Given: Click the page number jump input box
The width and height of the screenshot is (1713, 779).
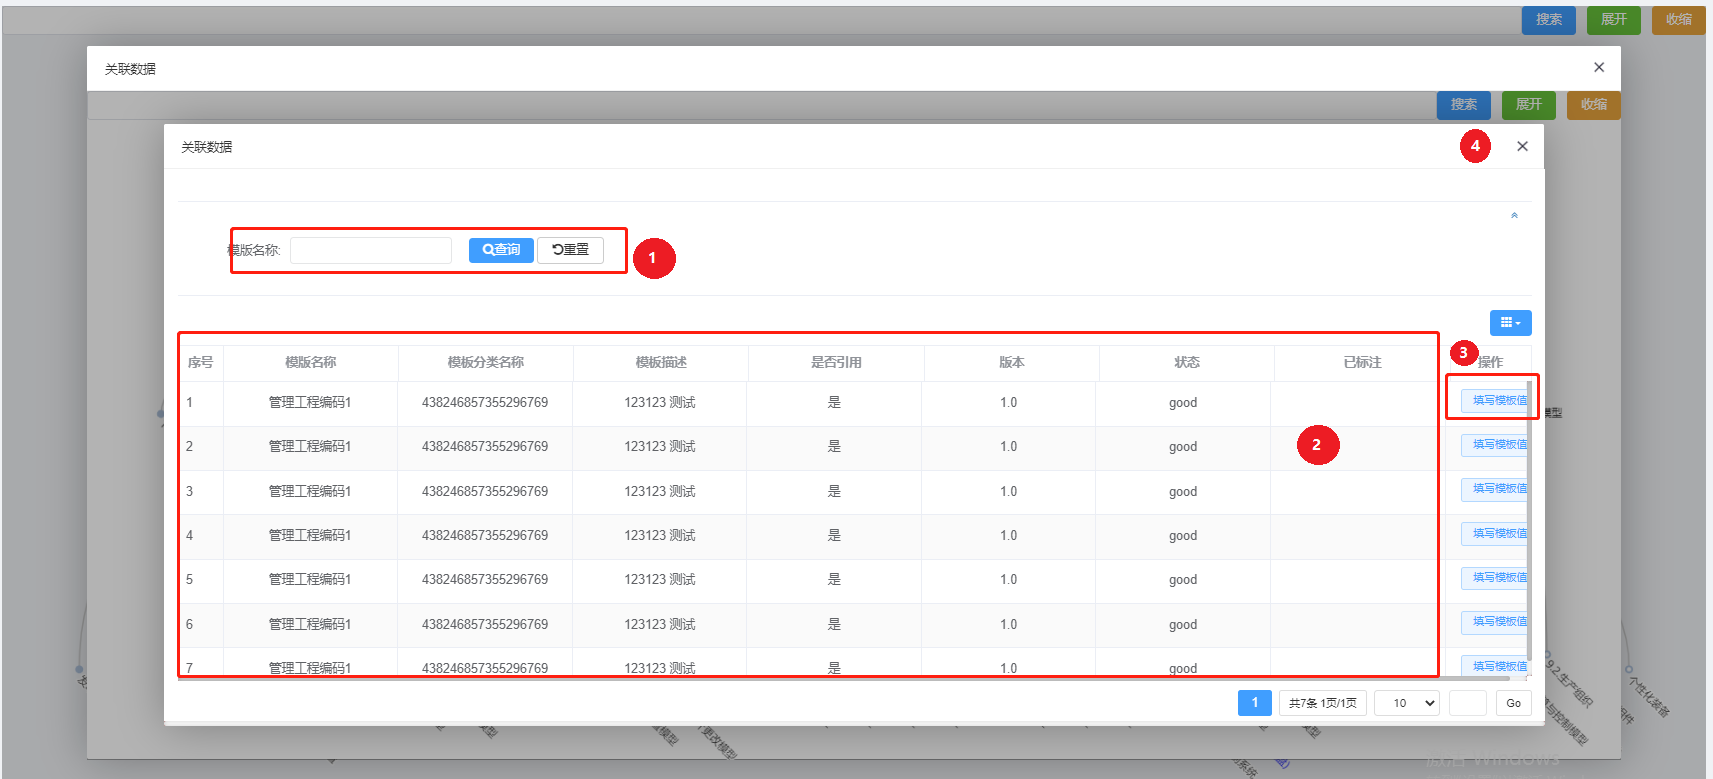Looking at the screenshot, I should coord(1467,703).
